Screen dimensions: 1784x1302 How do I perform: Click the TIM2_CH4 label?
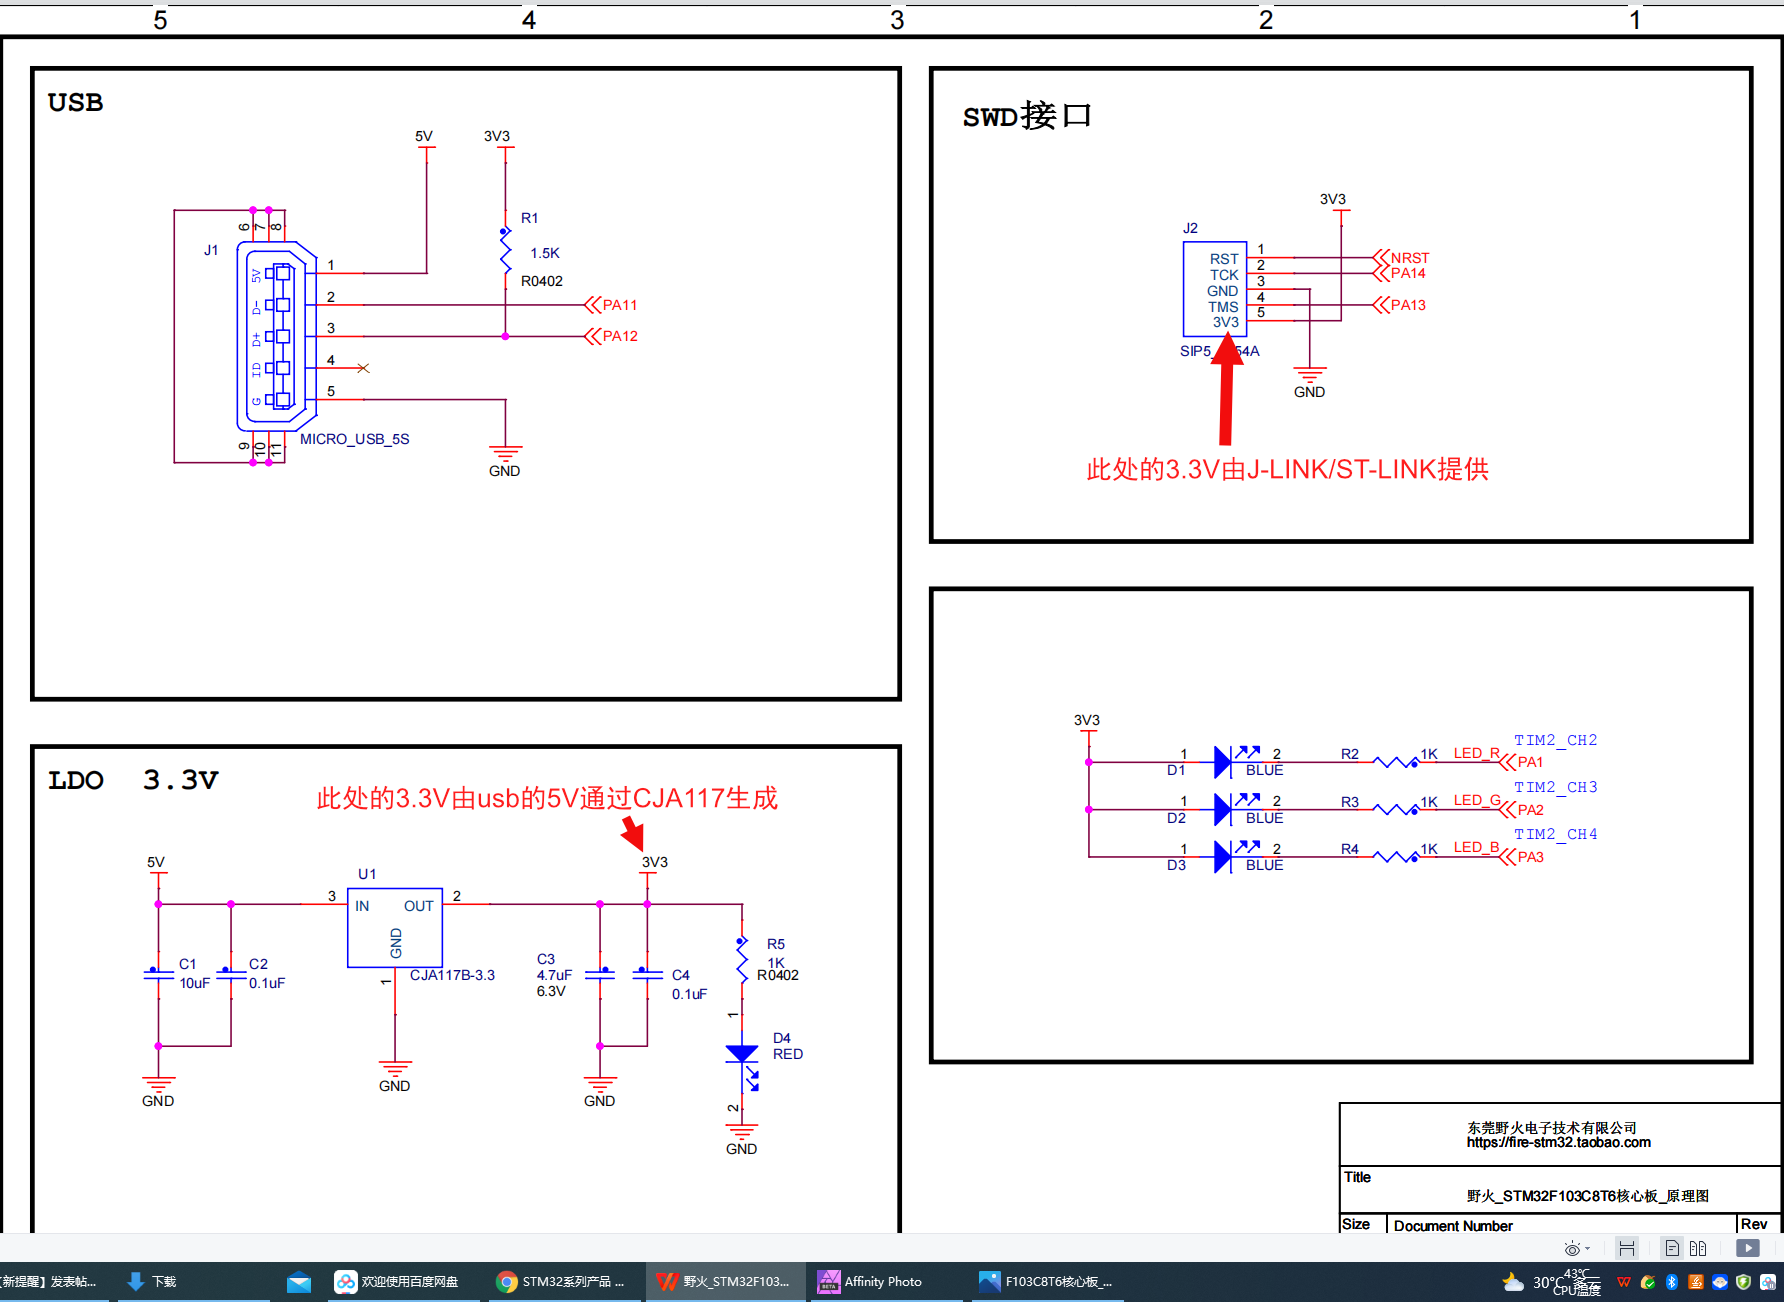(1555, 834)
